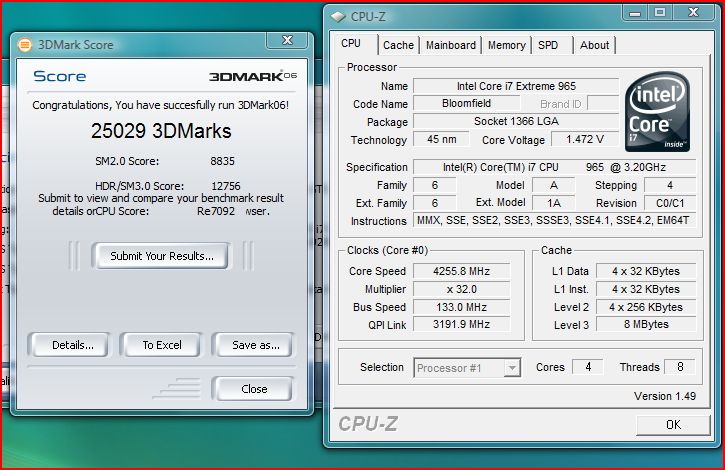Click the Revision value 'C0/C1'
Image resolution: width=725 pixels, height=470 pixels.
tap(670, 203)
